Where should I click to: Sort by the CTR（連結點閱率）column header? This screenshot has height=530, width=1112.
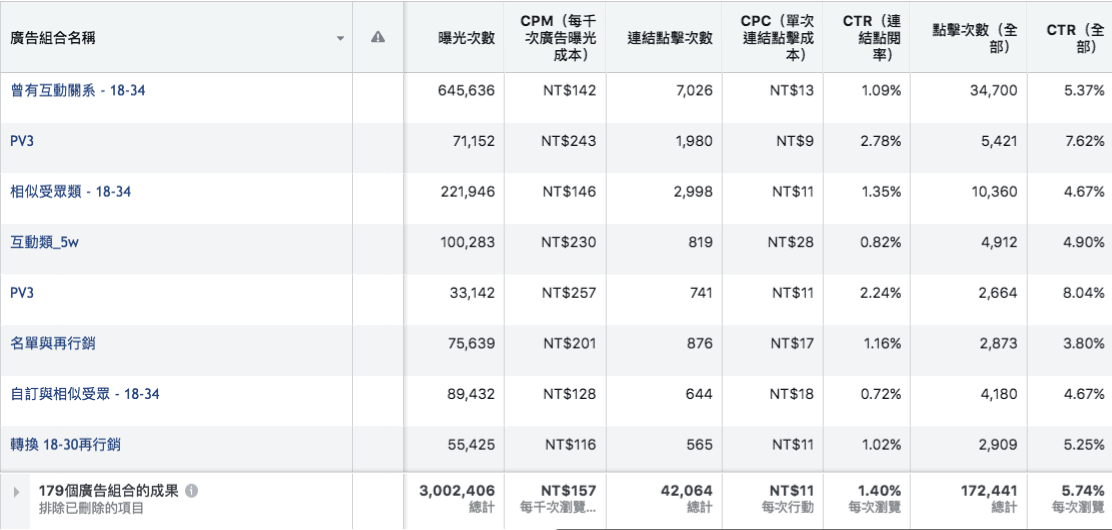point(871,38)
